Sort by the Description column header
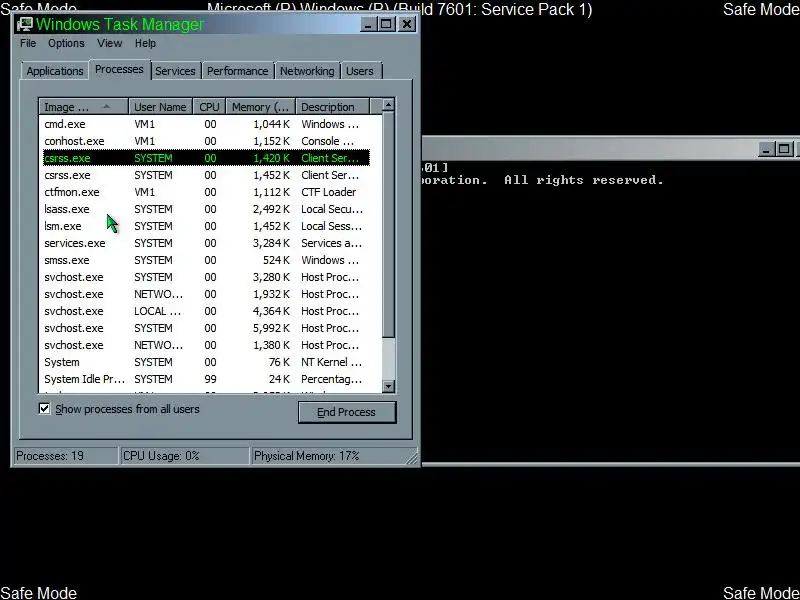800x600 pixels. tap(332, 107)
